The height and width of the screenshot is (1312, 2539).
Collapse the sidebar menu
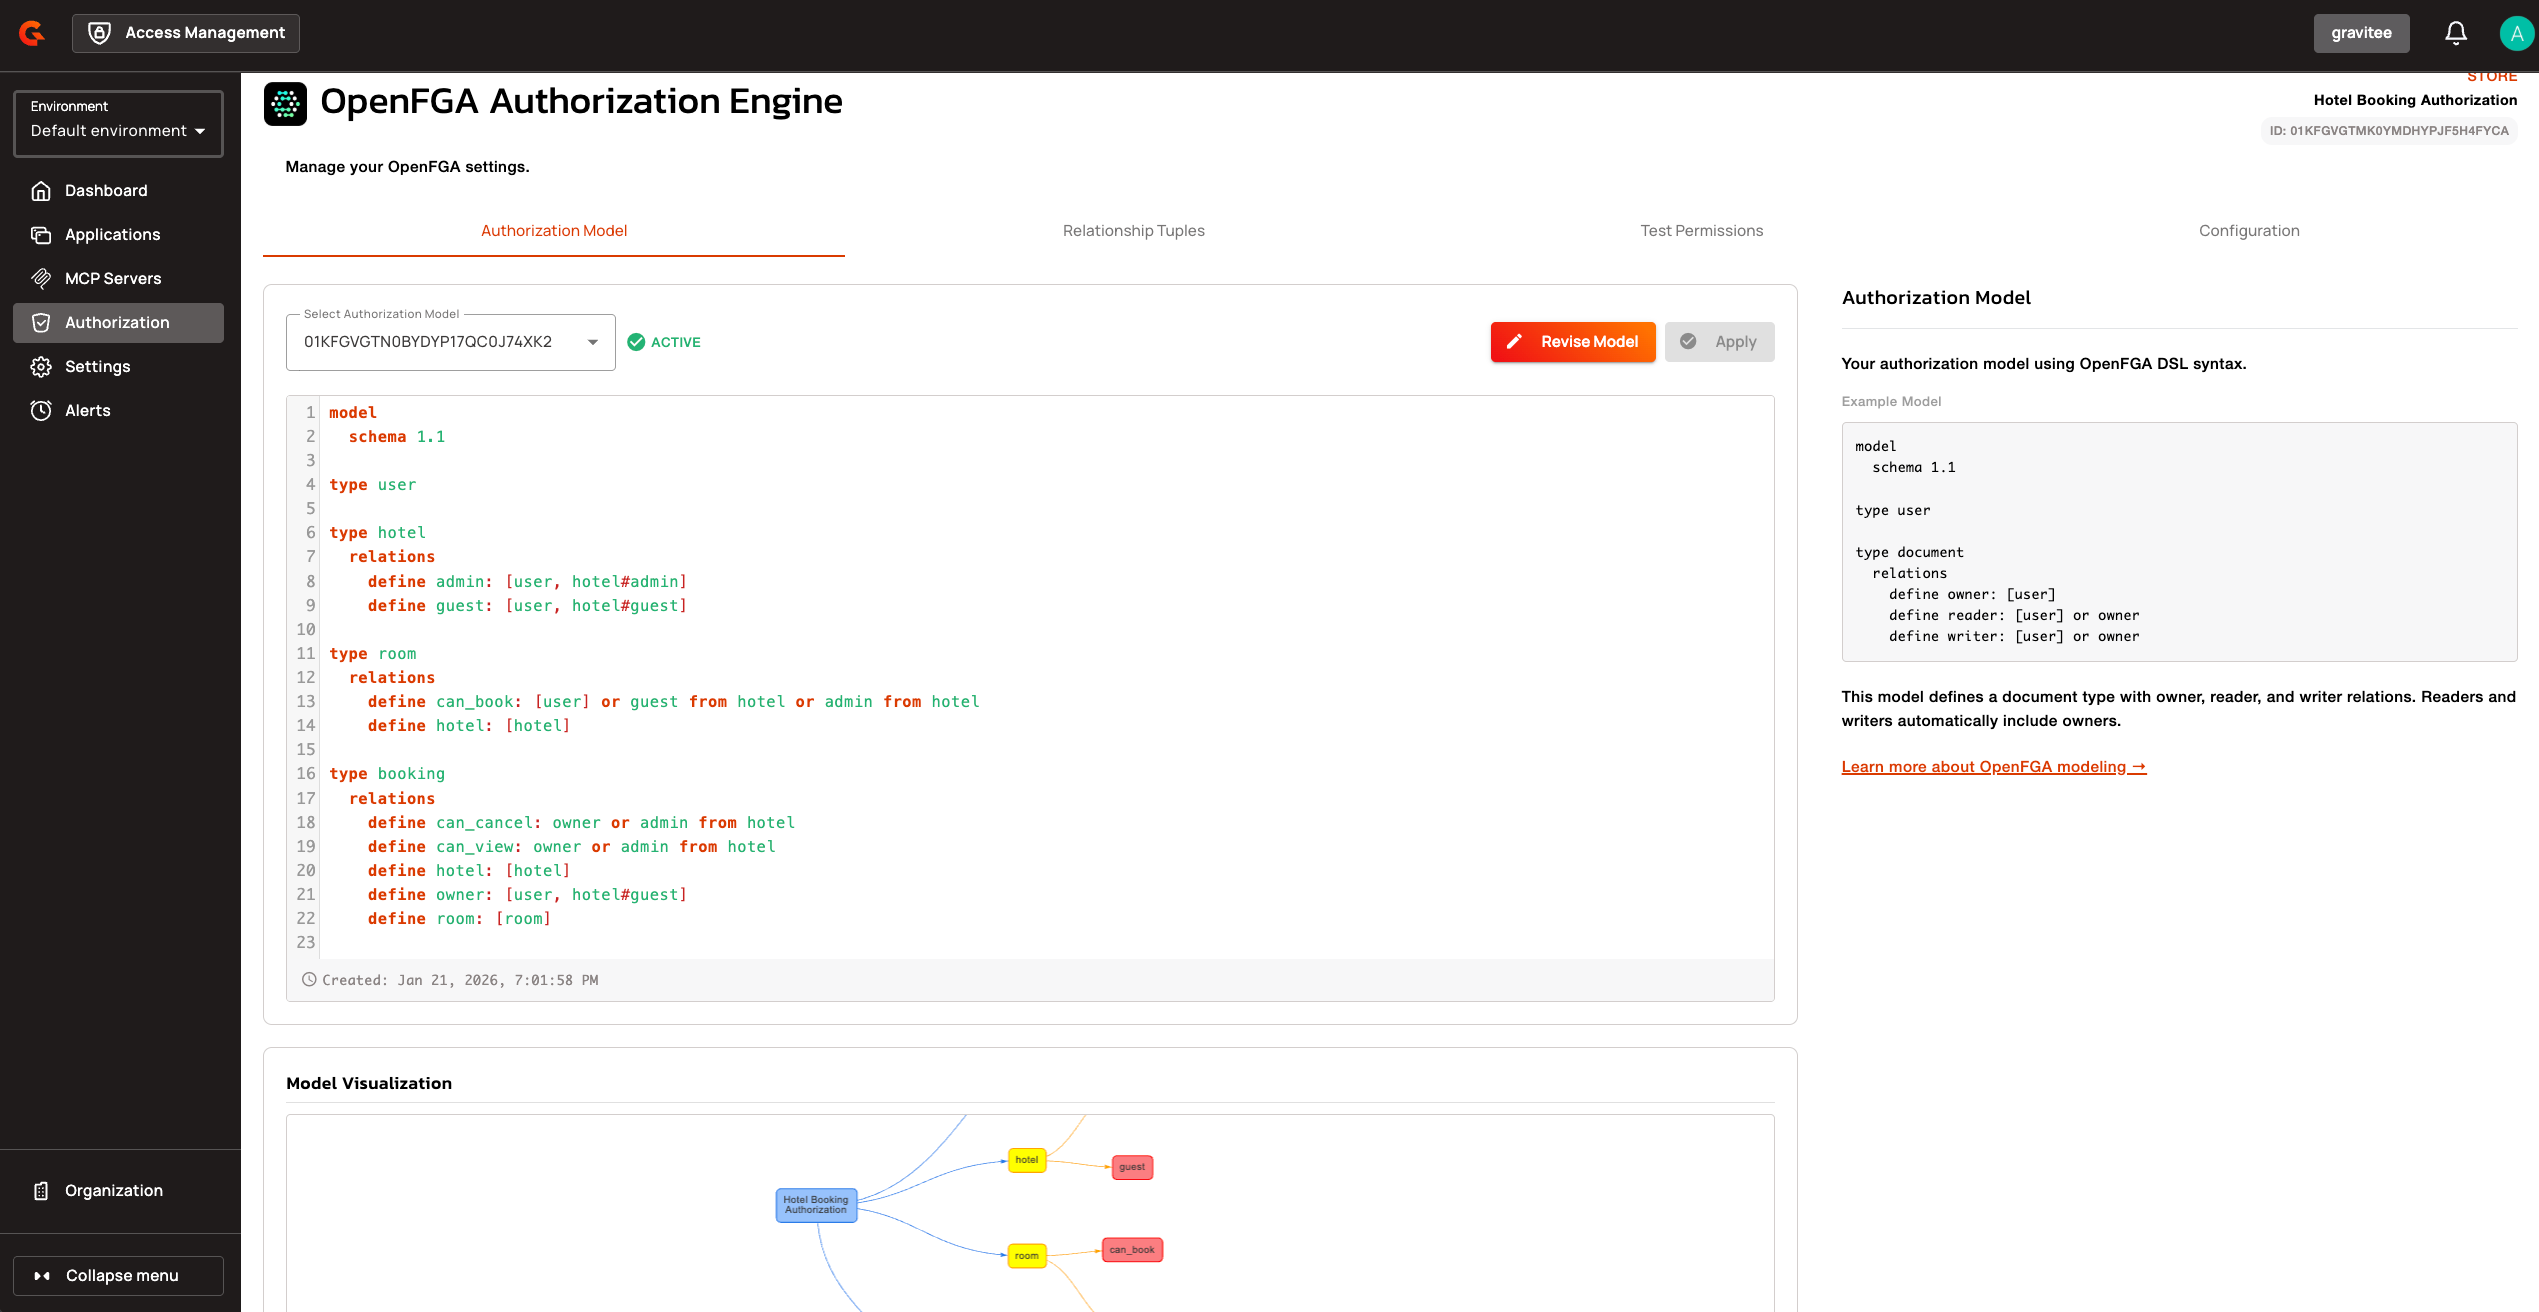(118, 1276)
